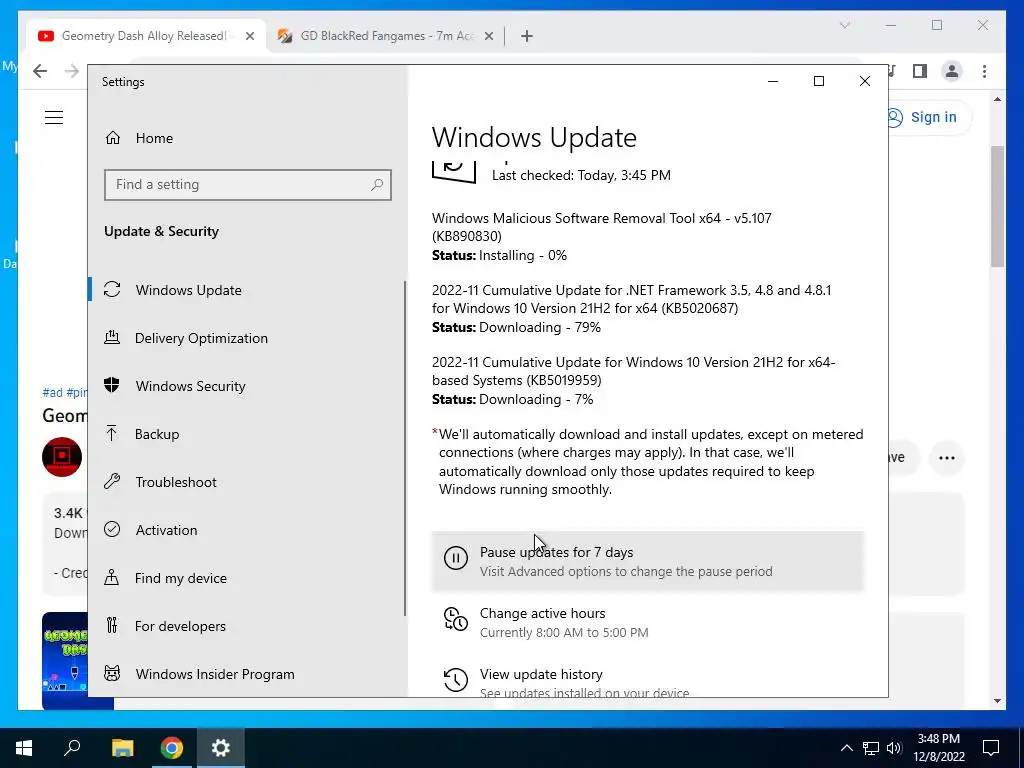Open Chrome hamburger menu on YouTube page

pos(54,118)
